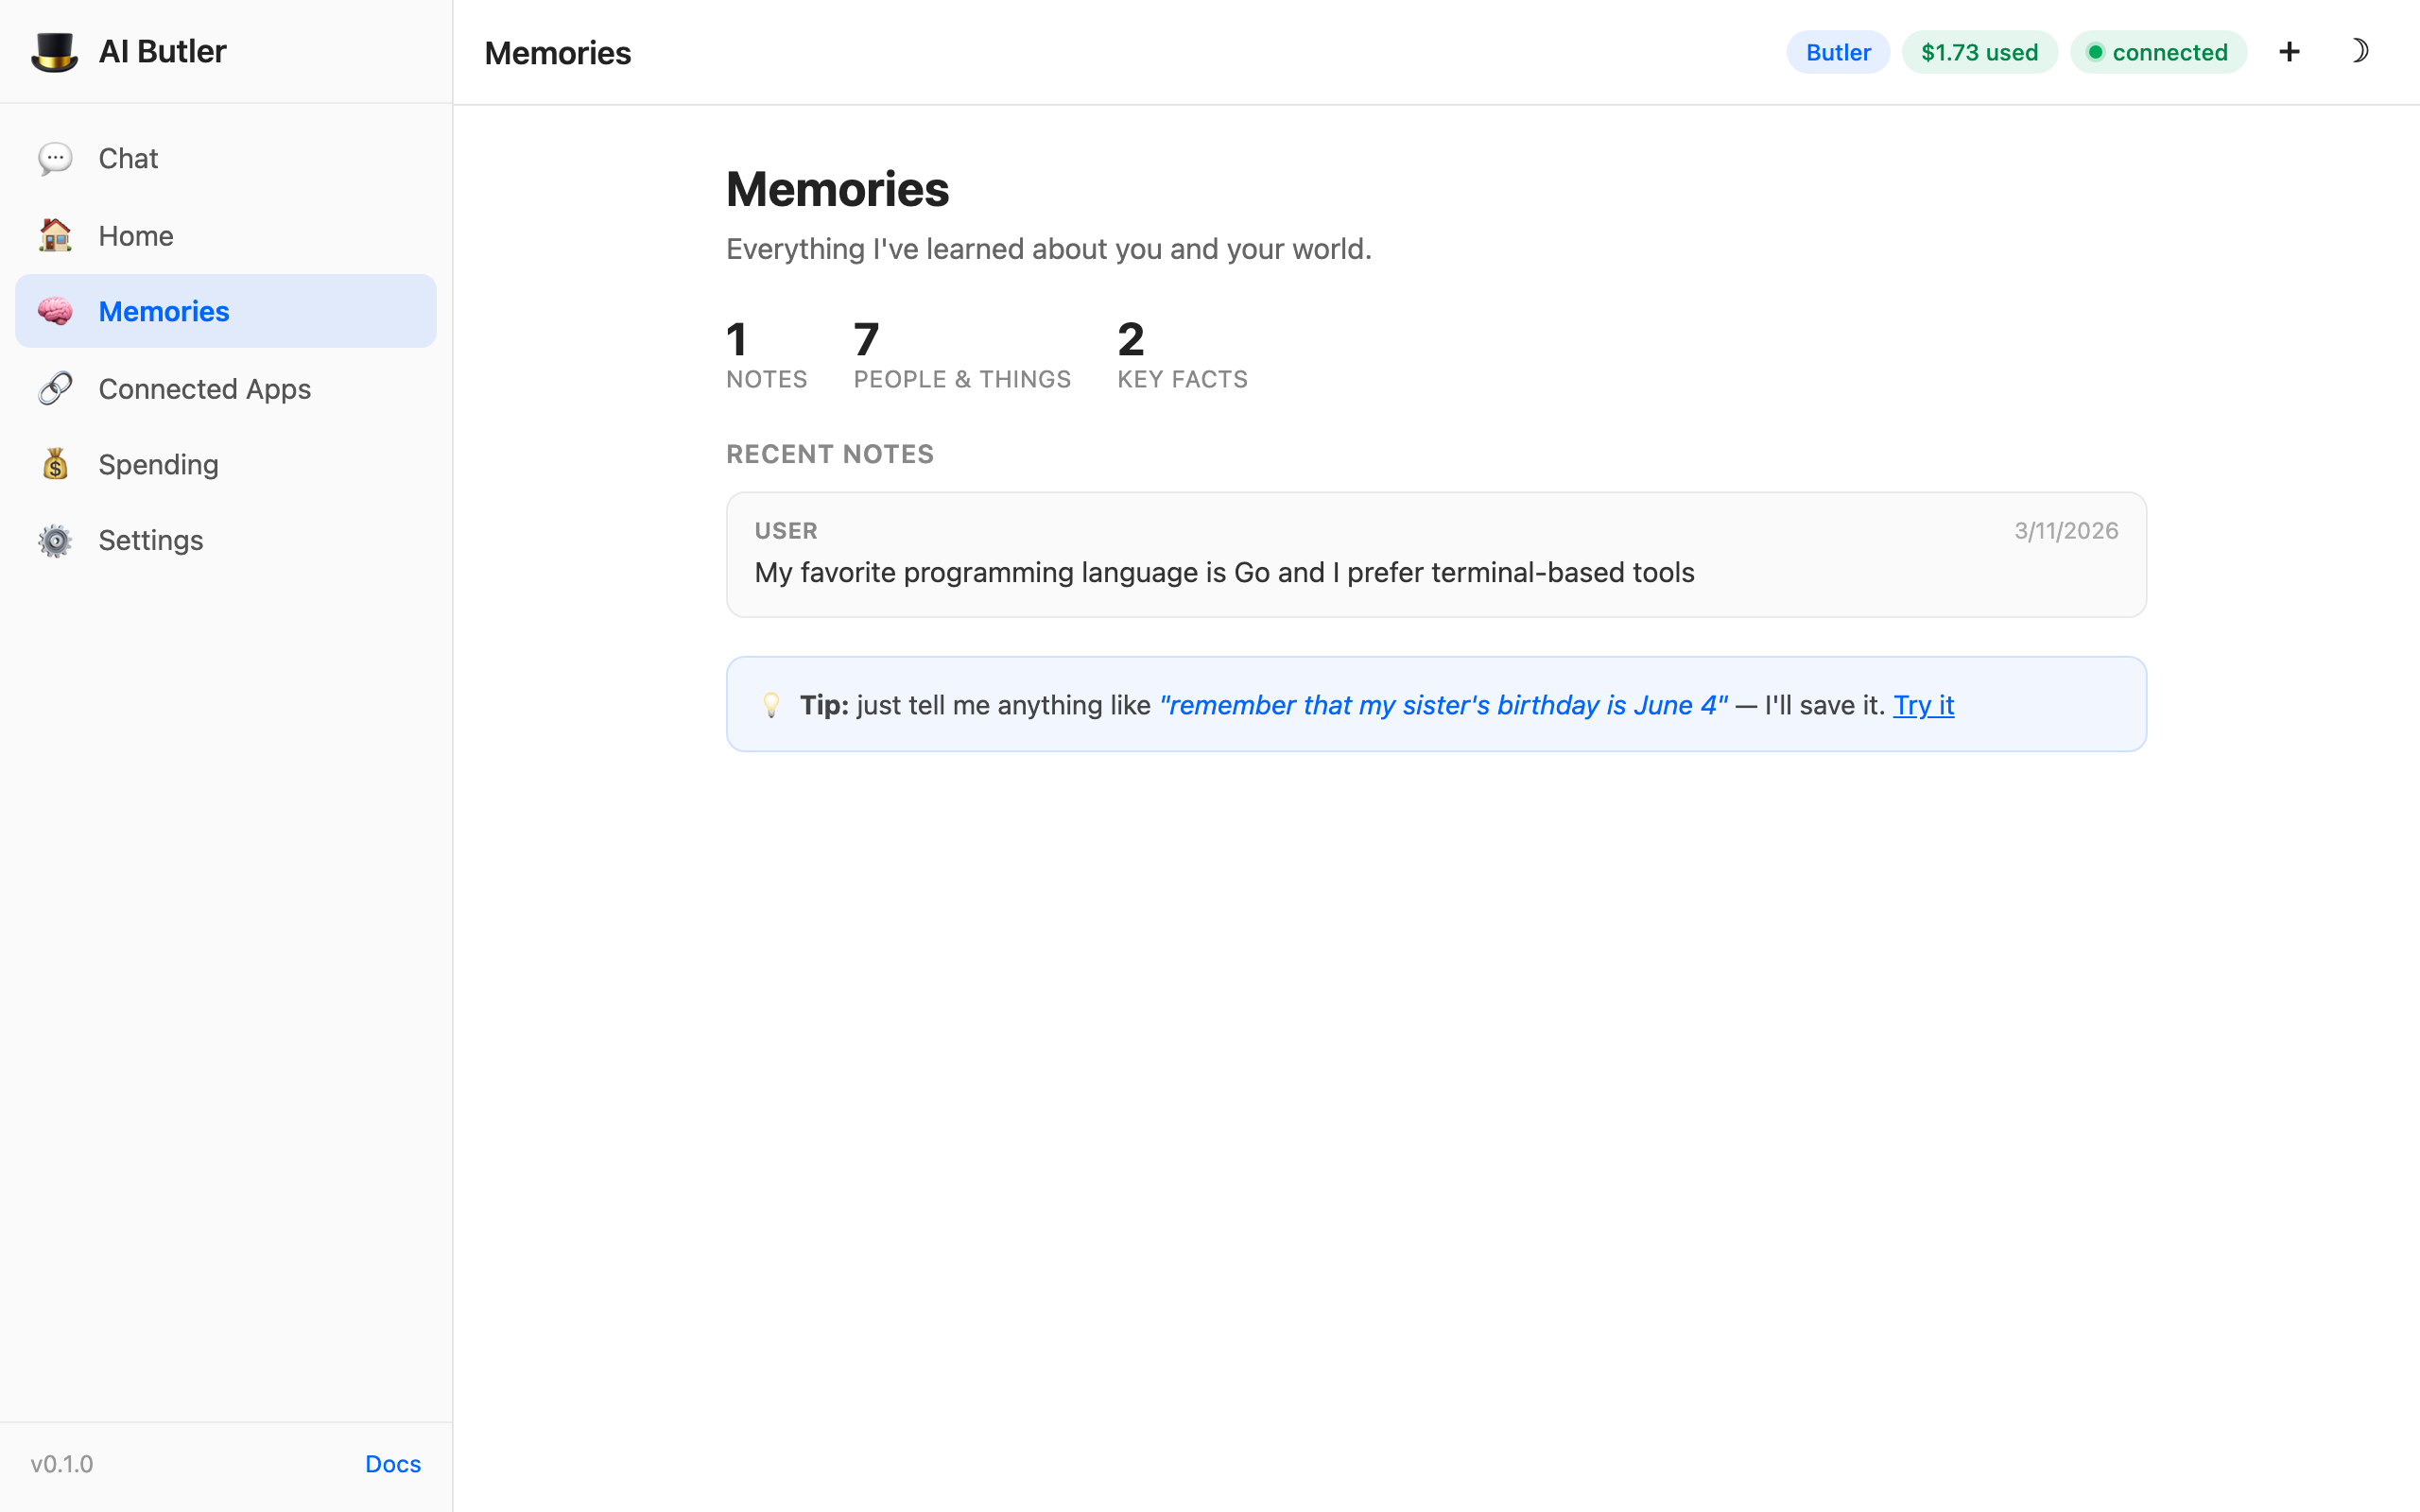Image resolution: width=2420 pixels, height=1512 pixels.
Task: Click the $1.73 used badge
Action: pyautogui.click(x=1979, y=52)
